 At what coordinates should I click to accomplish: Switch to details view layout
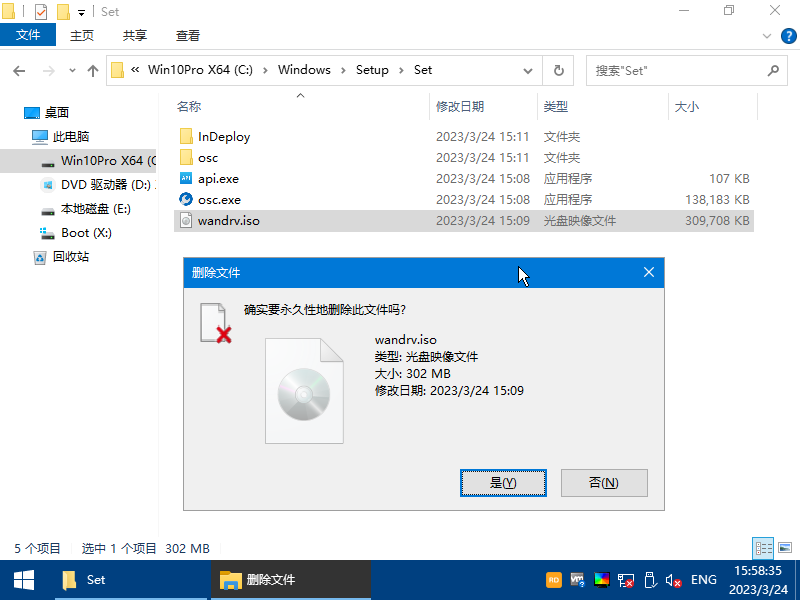tap(763, 548)
